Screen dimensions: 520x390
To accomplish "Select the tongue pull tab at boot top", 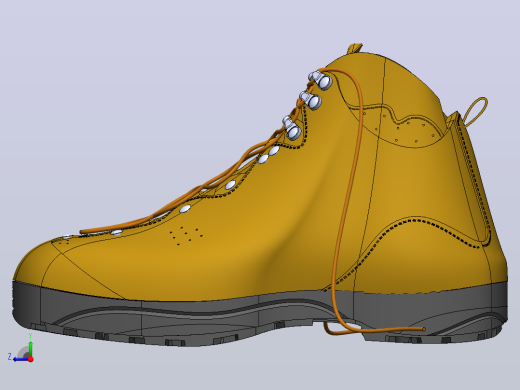I will click(x=355, y=48).
